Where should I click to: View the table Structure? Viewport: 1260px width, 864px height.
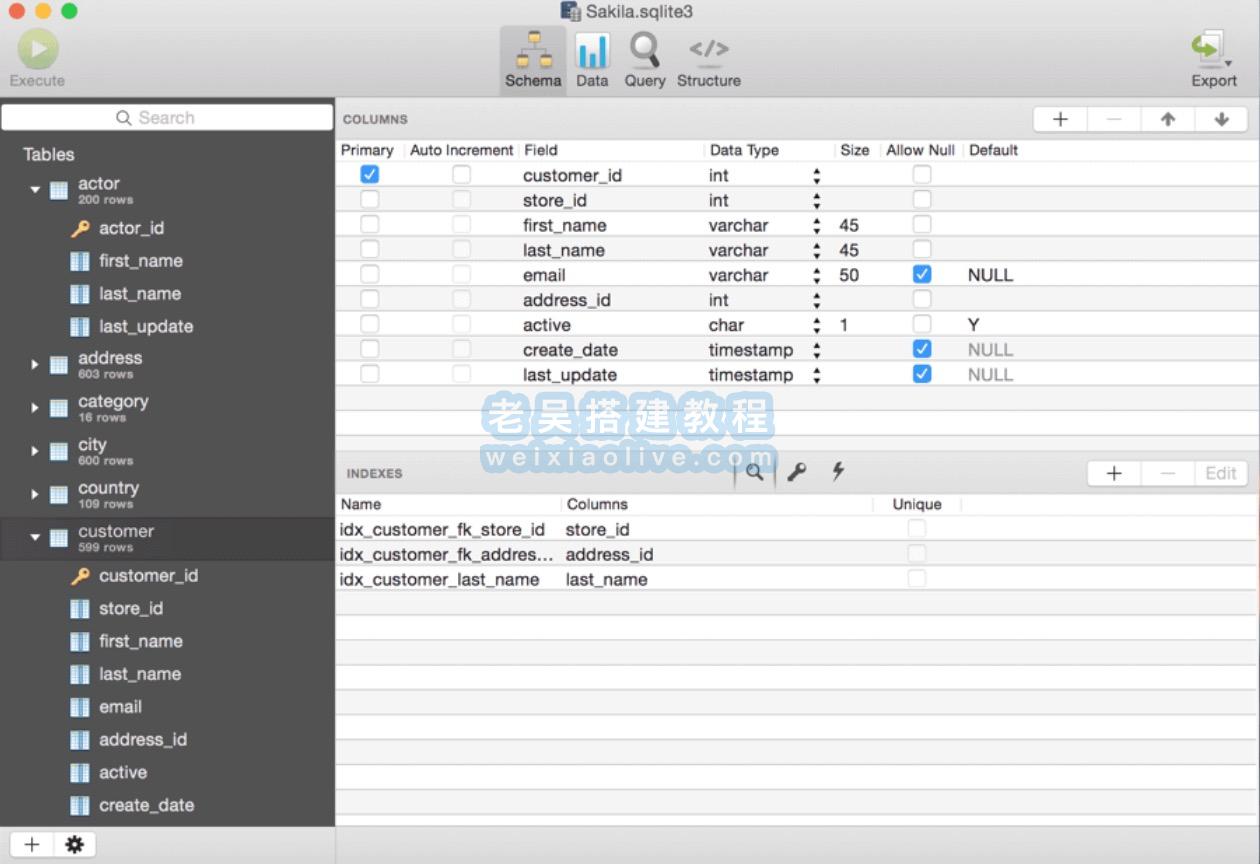click(708, 58)
